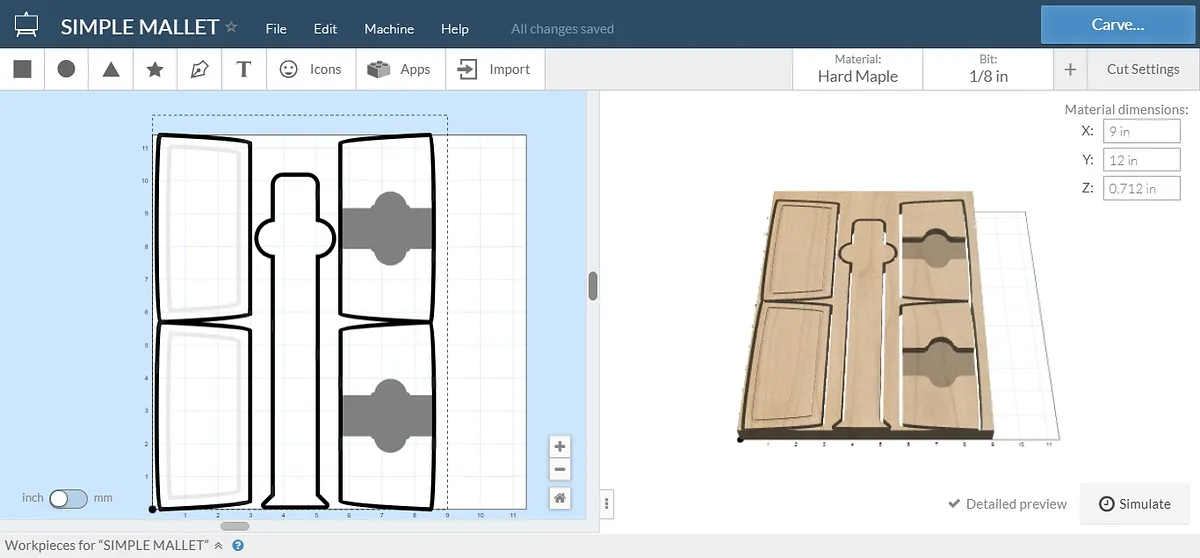Image resolution: width=1200 pixels, height=558 pixels.
Task: Click the Z material dimension field
Action: [1141, 188]
